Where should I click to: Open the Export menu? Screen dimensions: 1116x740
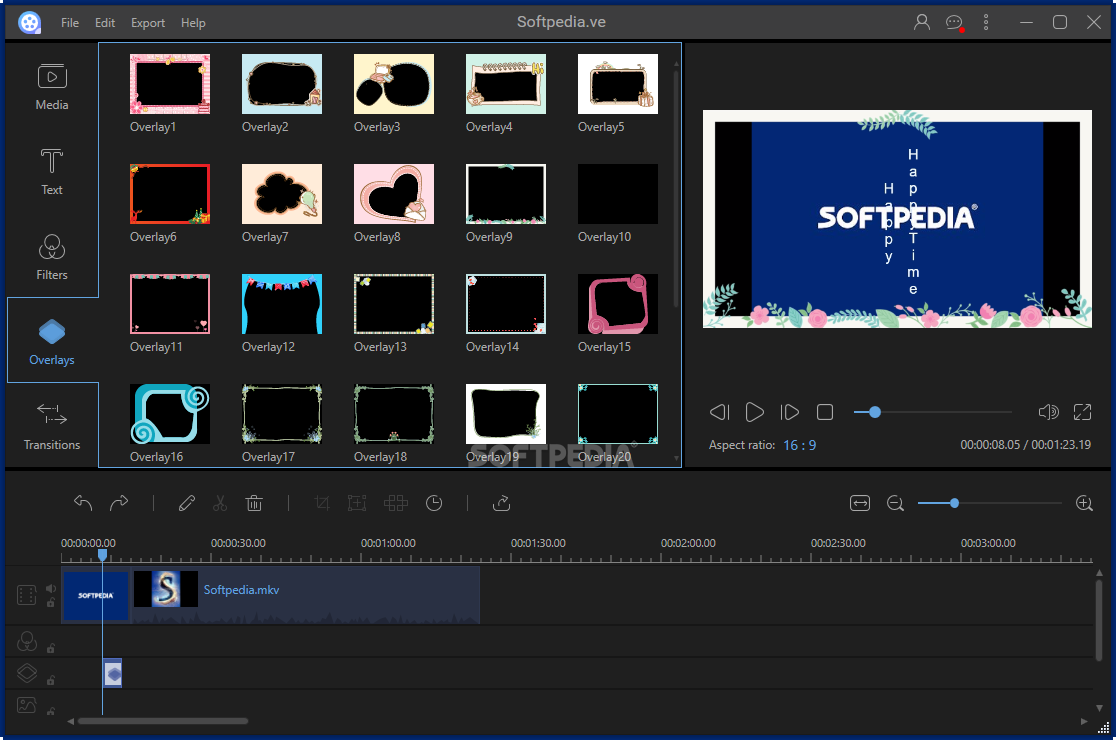pyautogui.click(x=148, y=22)
